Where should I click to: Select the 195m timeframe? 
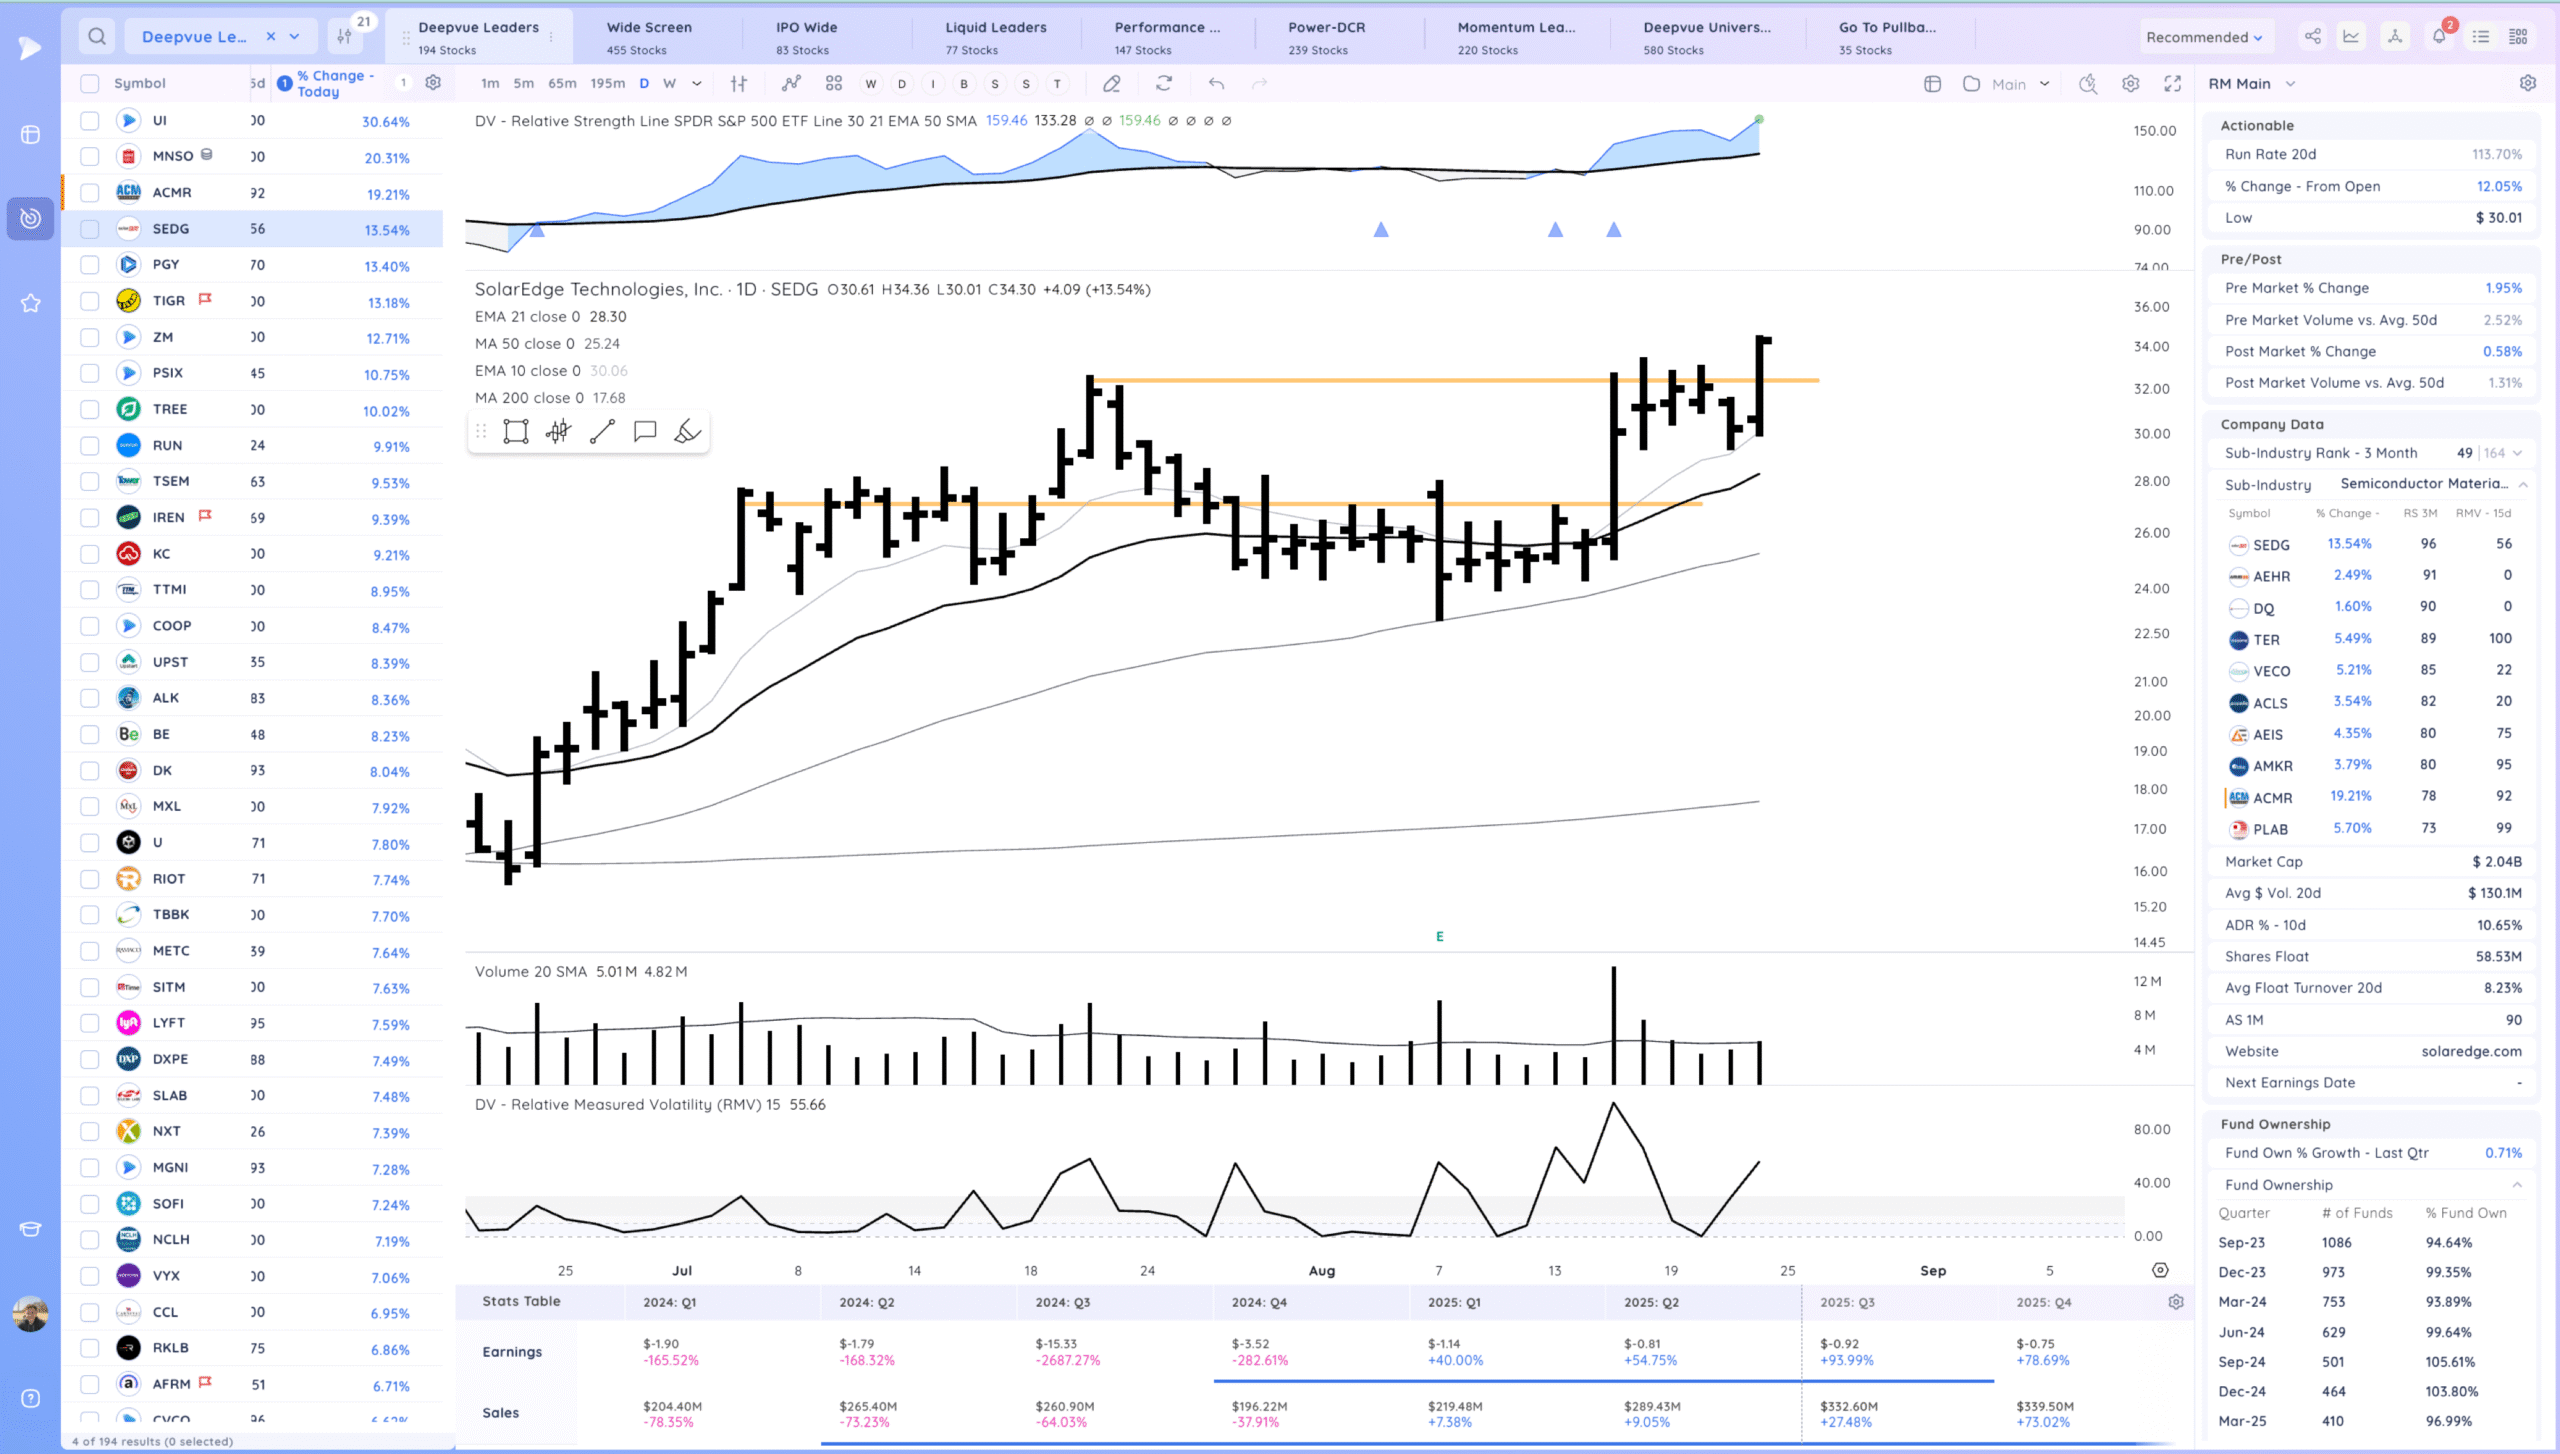pyautogui.click(x=607, y=84)
